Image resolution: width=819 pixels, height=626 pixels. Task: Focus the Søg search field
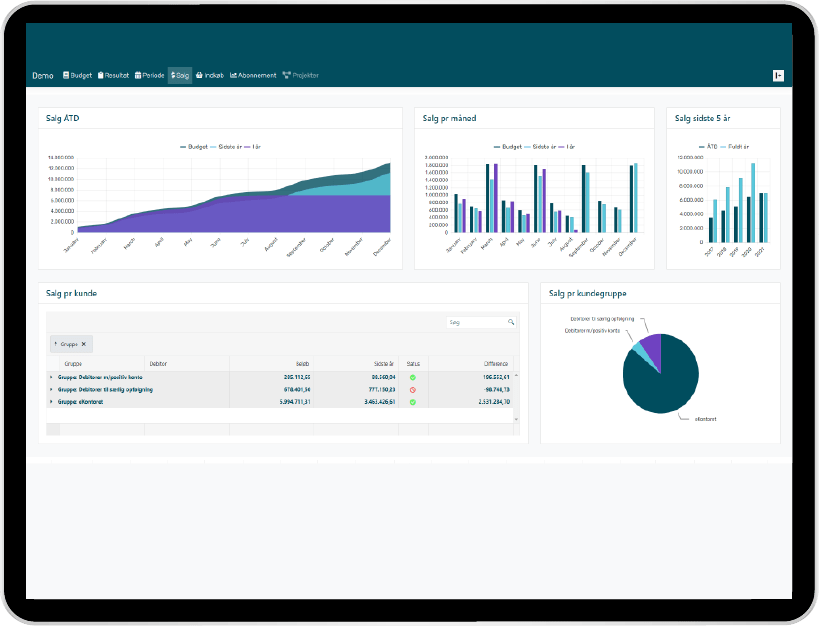pyautogui.click(x=482, y=322)
